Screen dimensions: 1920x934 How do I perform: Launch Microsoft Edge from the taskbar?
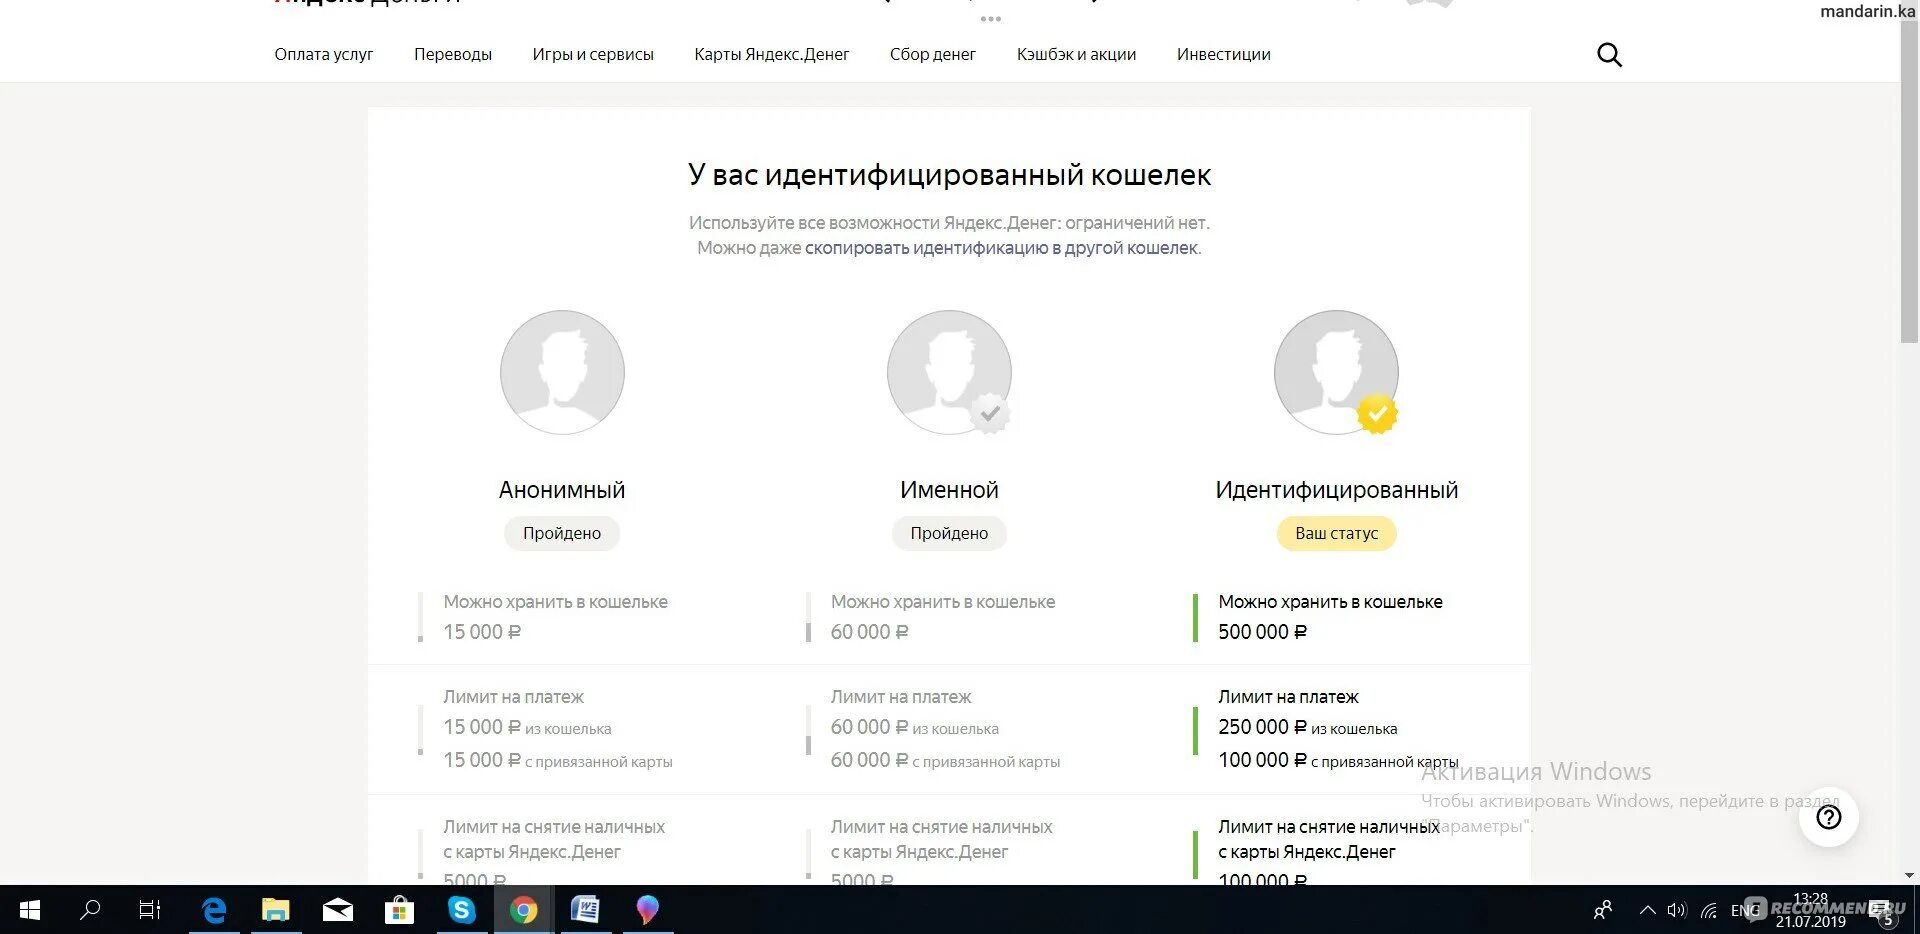[214, 910]
